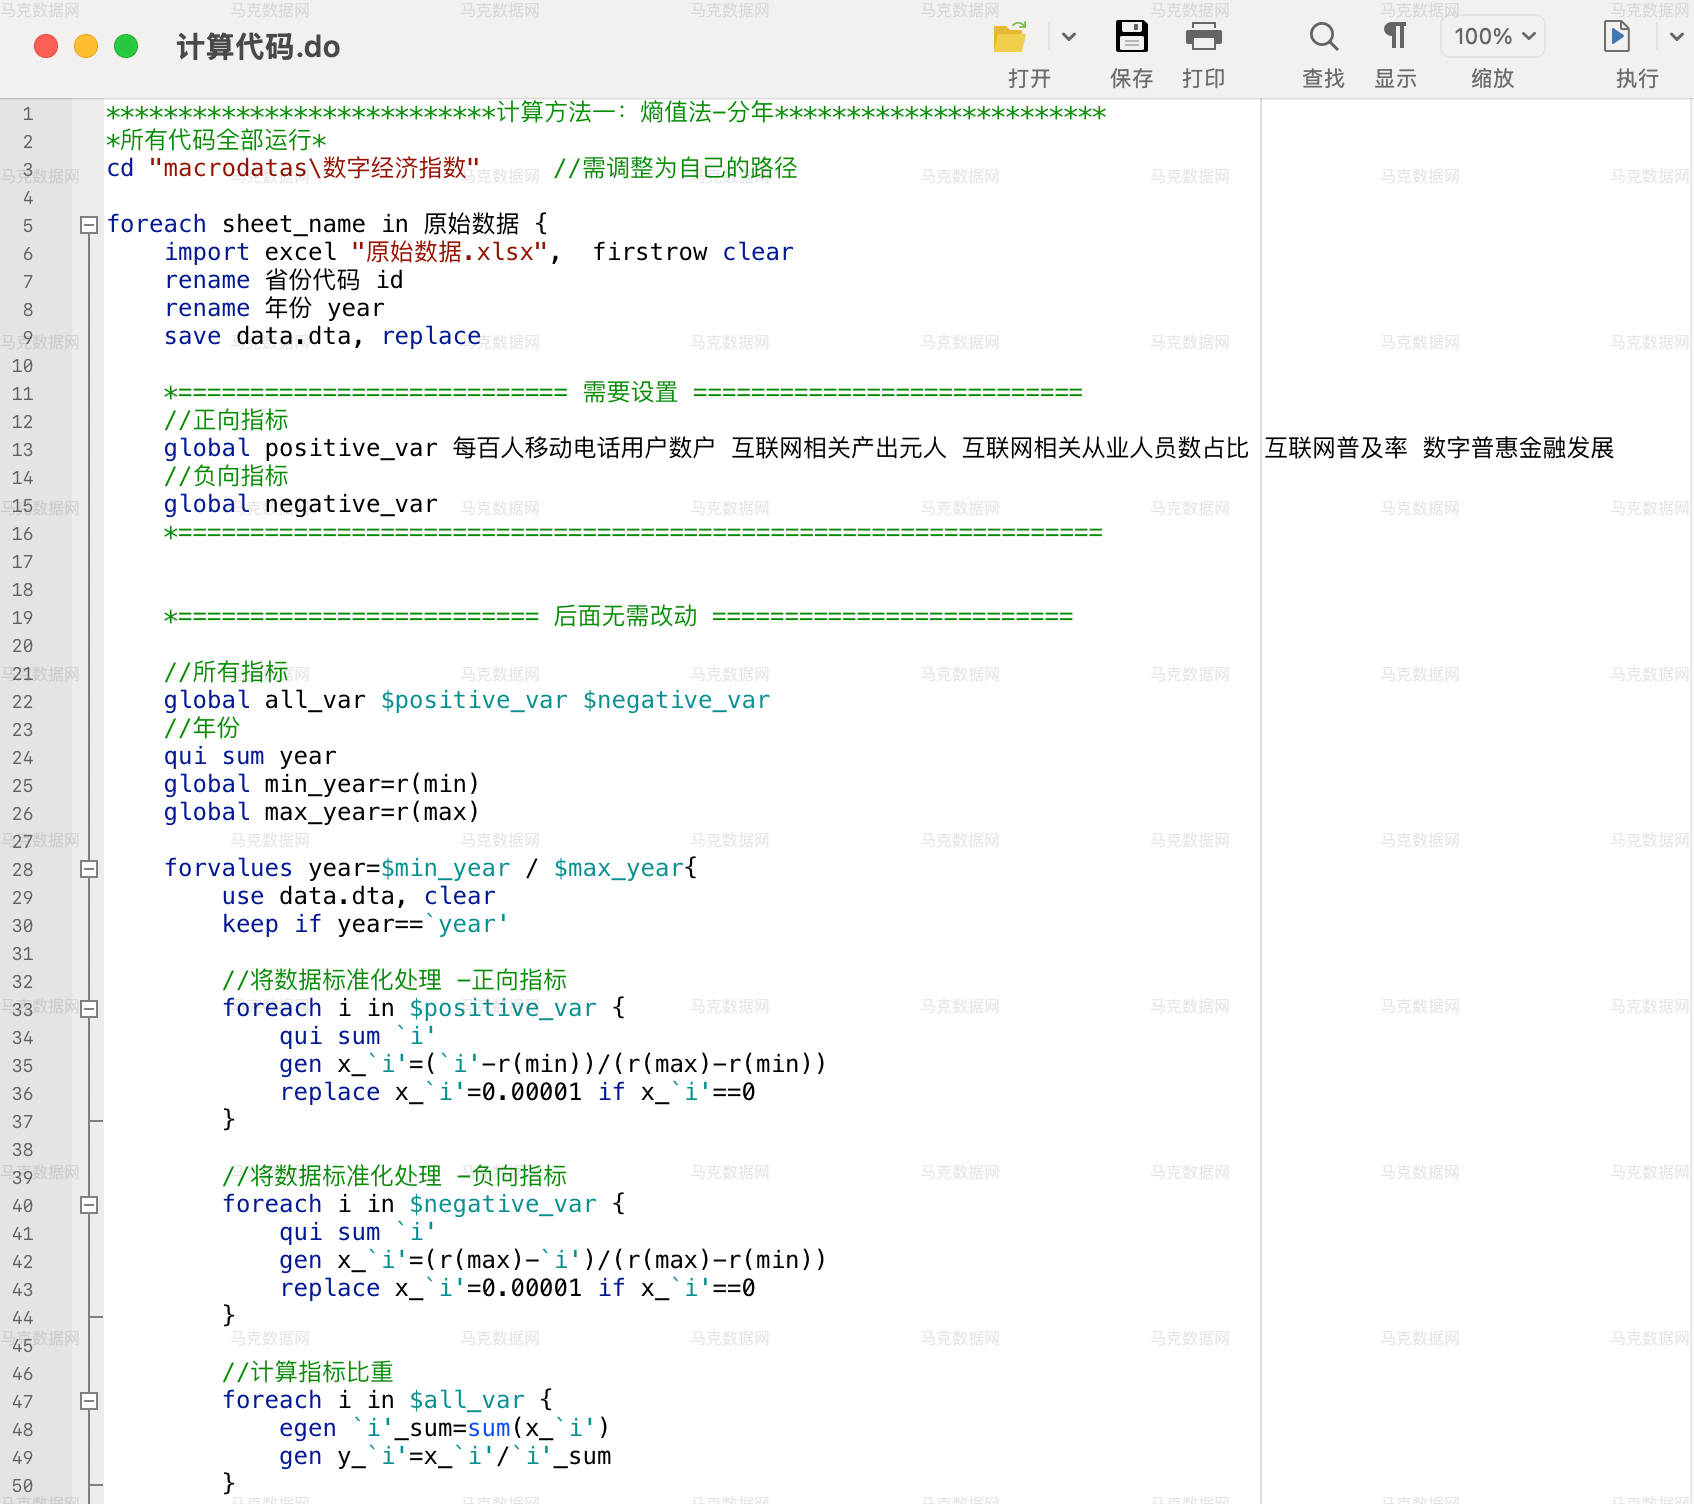Click line number 28 in the gutter
The width and height of the screenshot is (1694, 1504).
[23, 869]
